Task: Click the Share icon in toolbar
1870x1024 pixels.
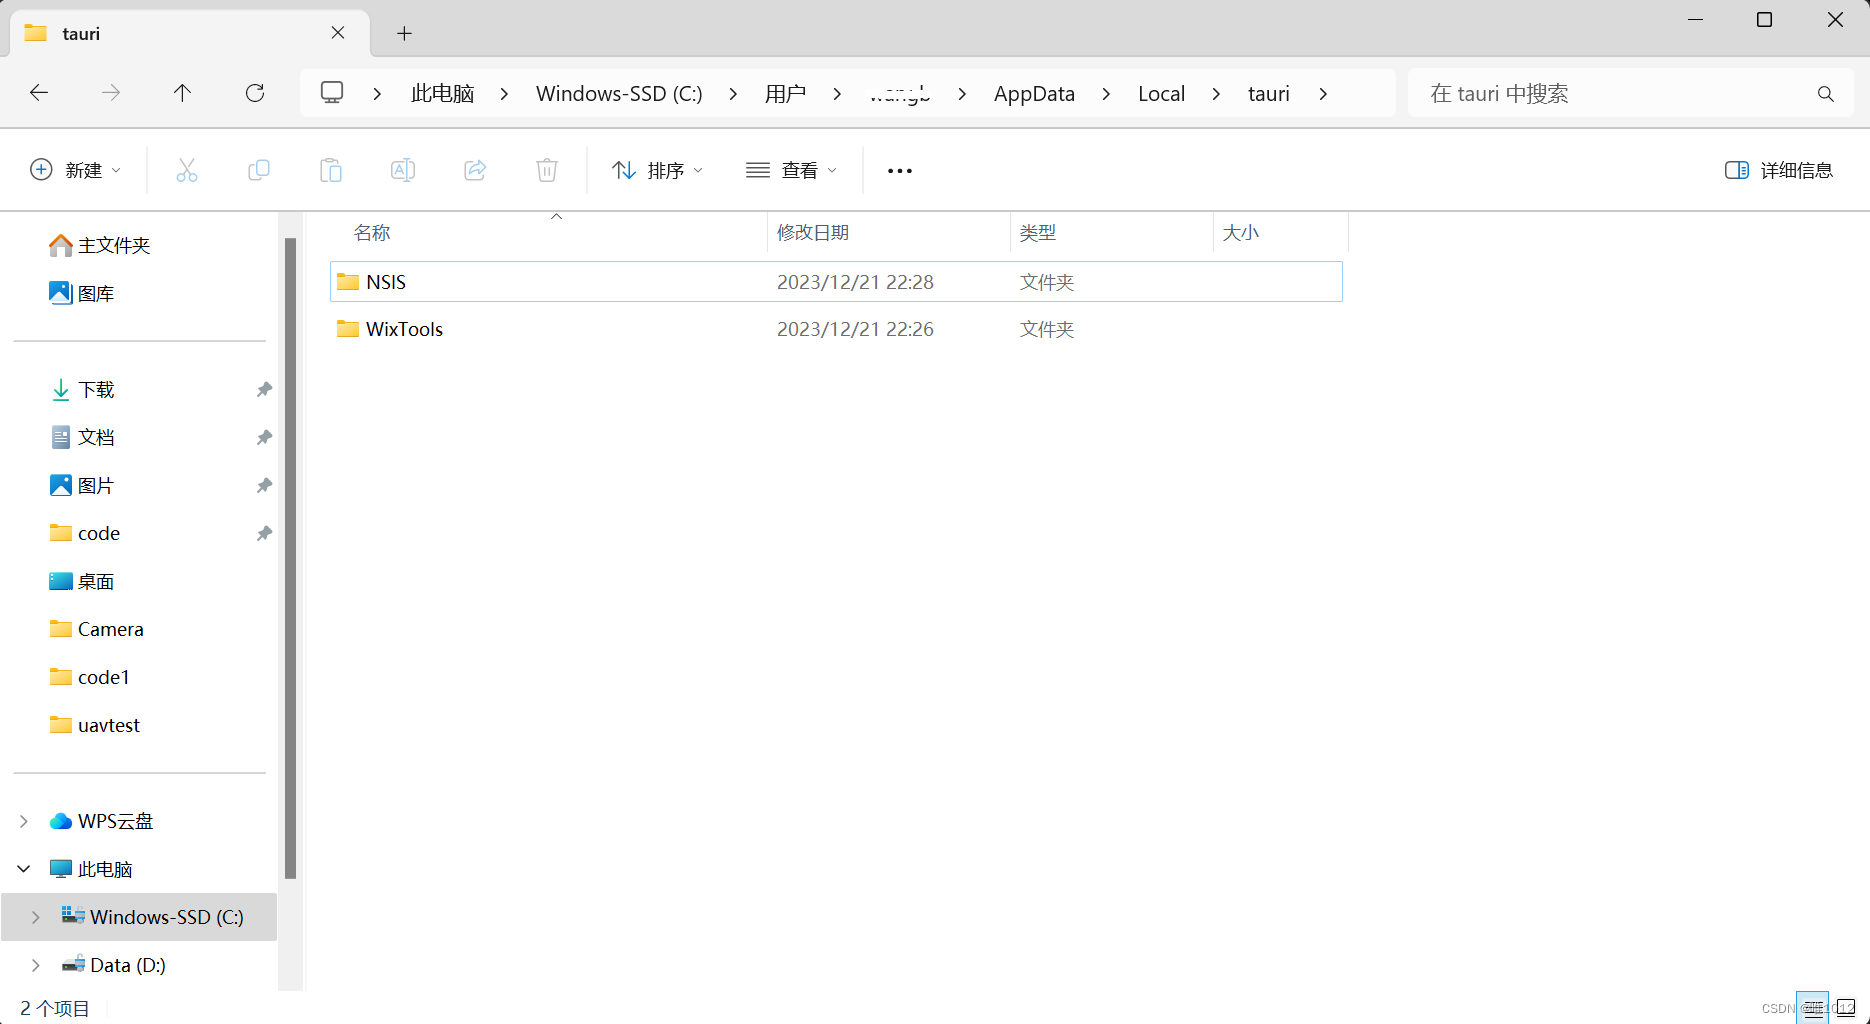Action: coord(475,170)
